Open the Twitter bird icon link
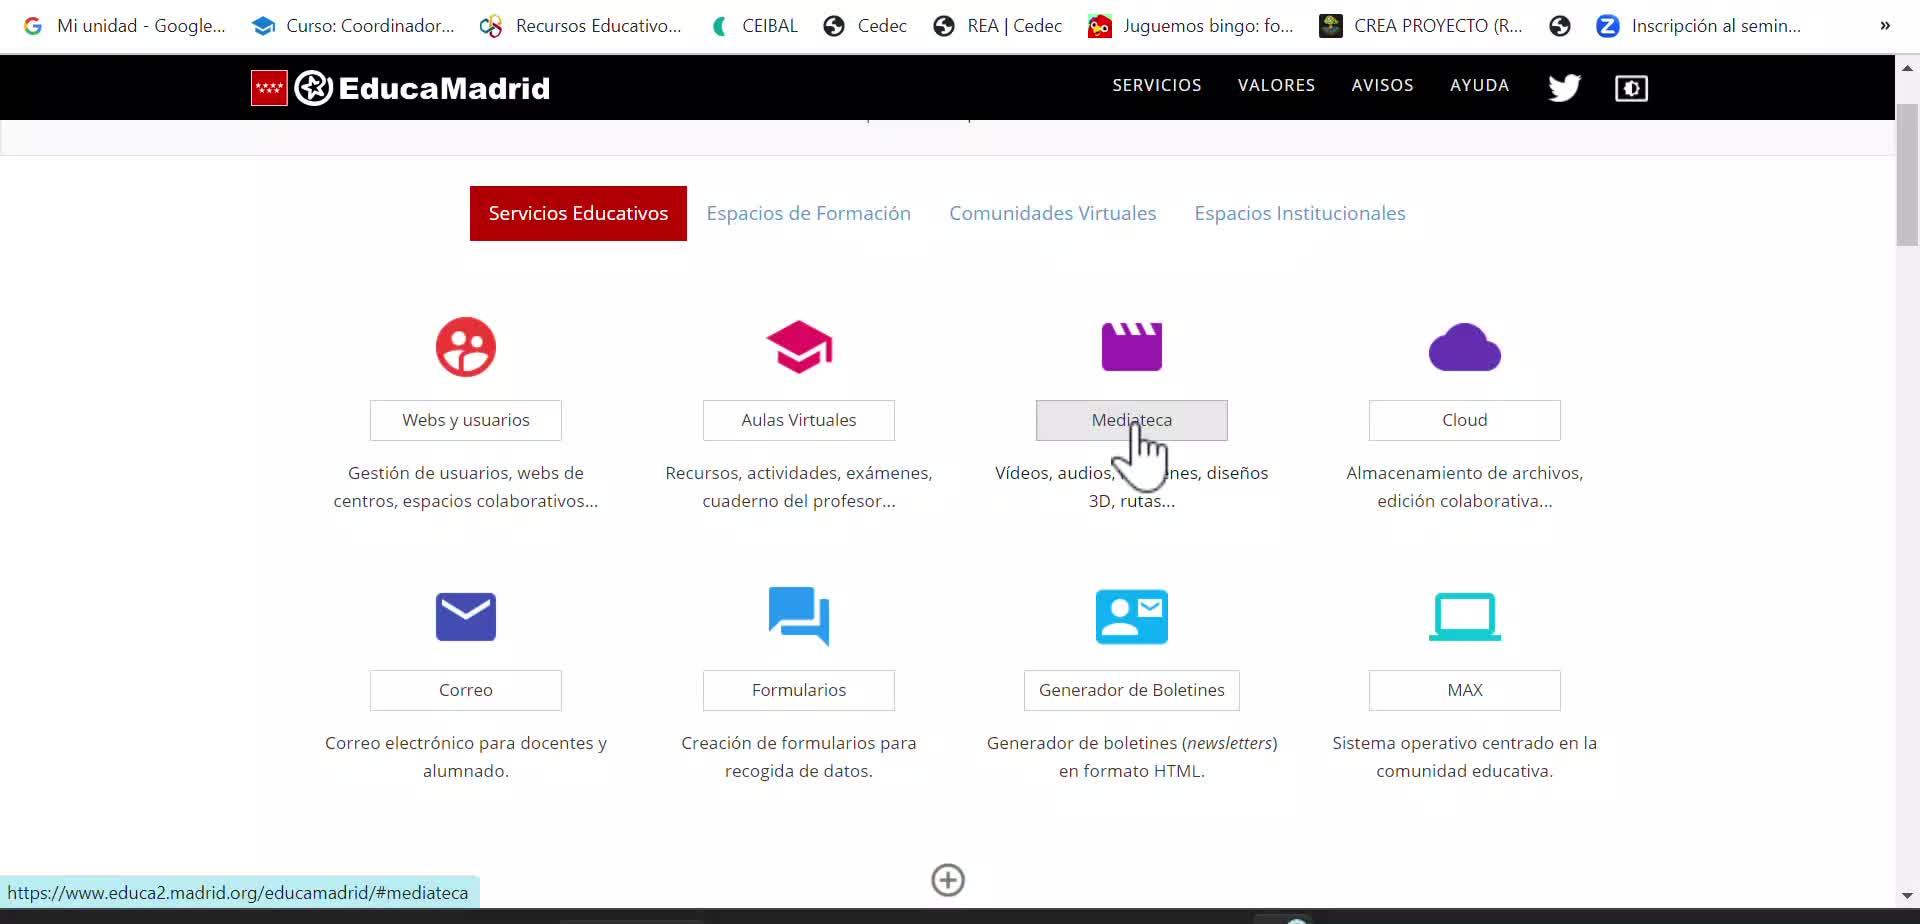 click(1564, 88)
